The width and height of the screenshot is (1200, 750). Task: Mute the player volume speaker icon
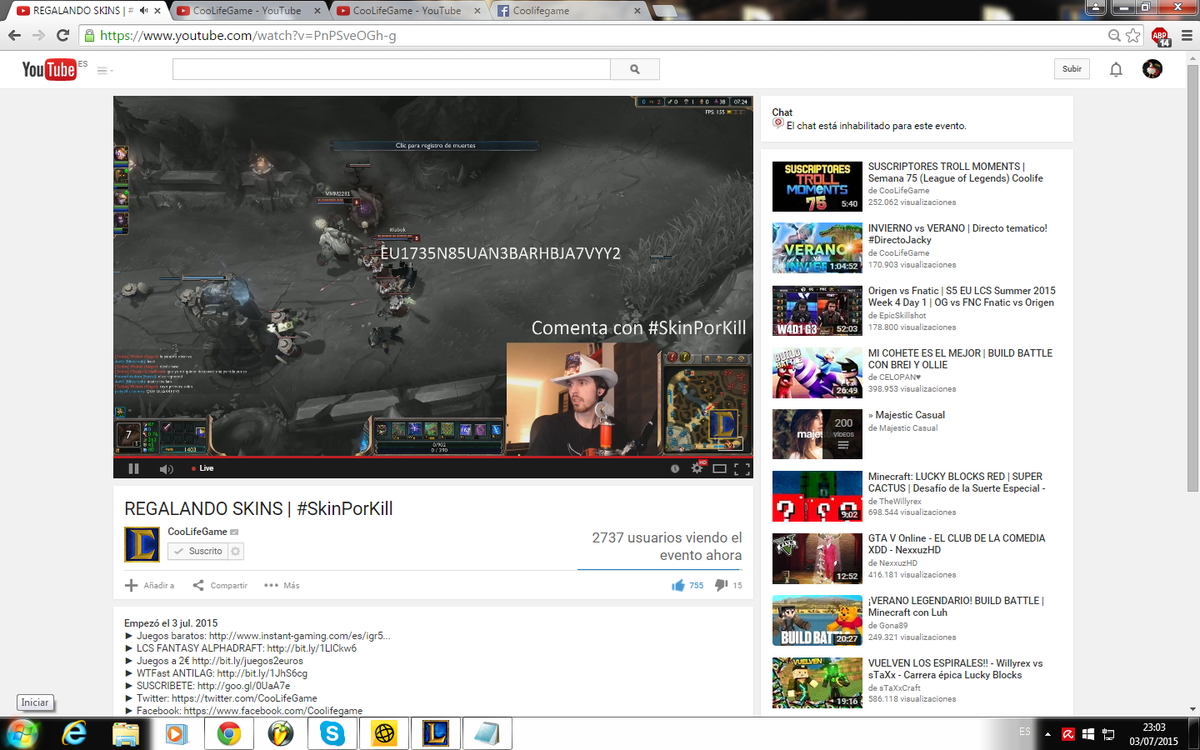167,468
